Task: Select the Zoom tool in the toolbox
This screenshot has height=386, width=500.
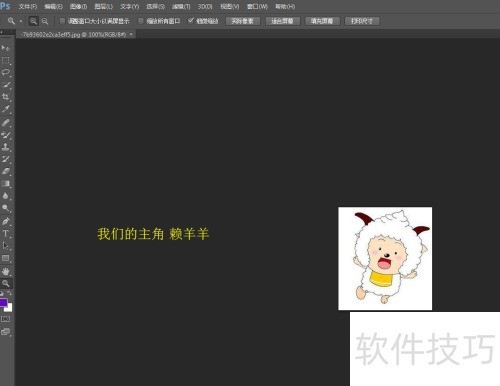Action: point(6,283)
